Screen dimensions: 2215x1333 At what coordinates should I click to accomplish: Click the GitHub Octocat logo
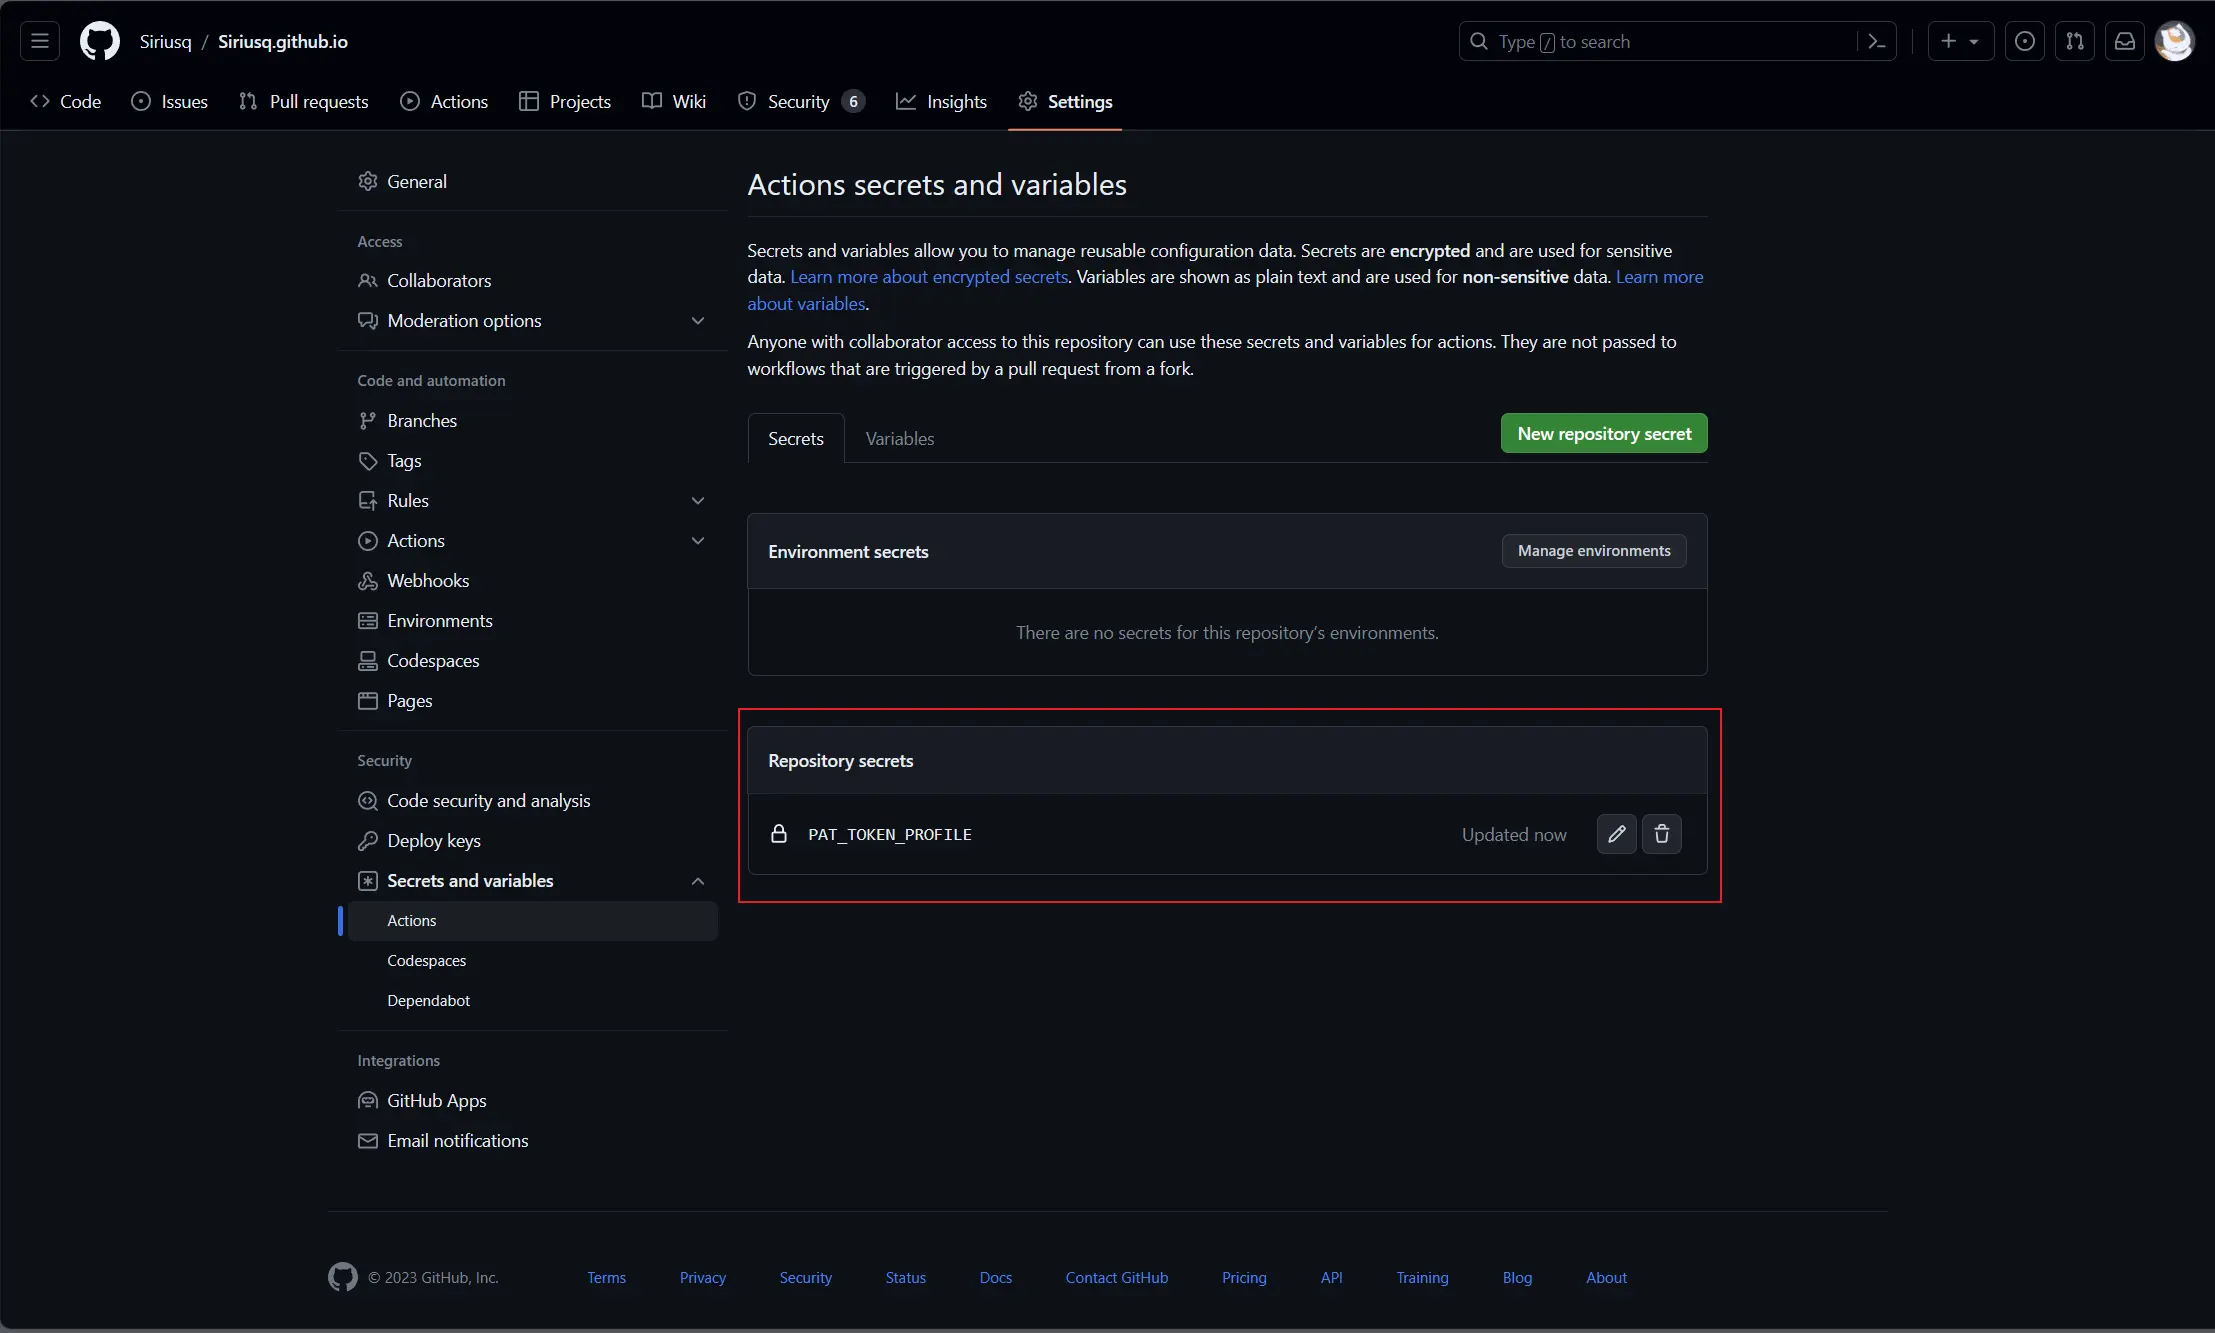tap(100, 41)
